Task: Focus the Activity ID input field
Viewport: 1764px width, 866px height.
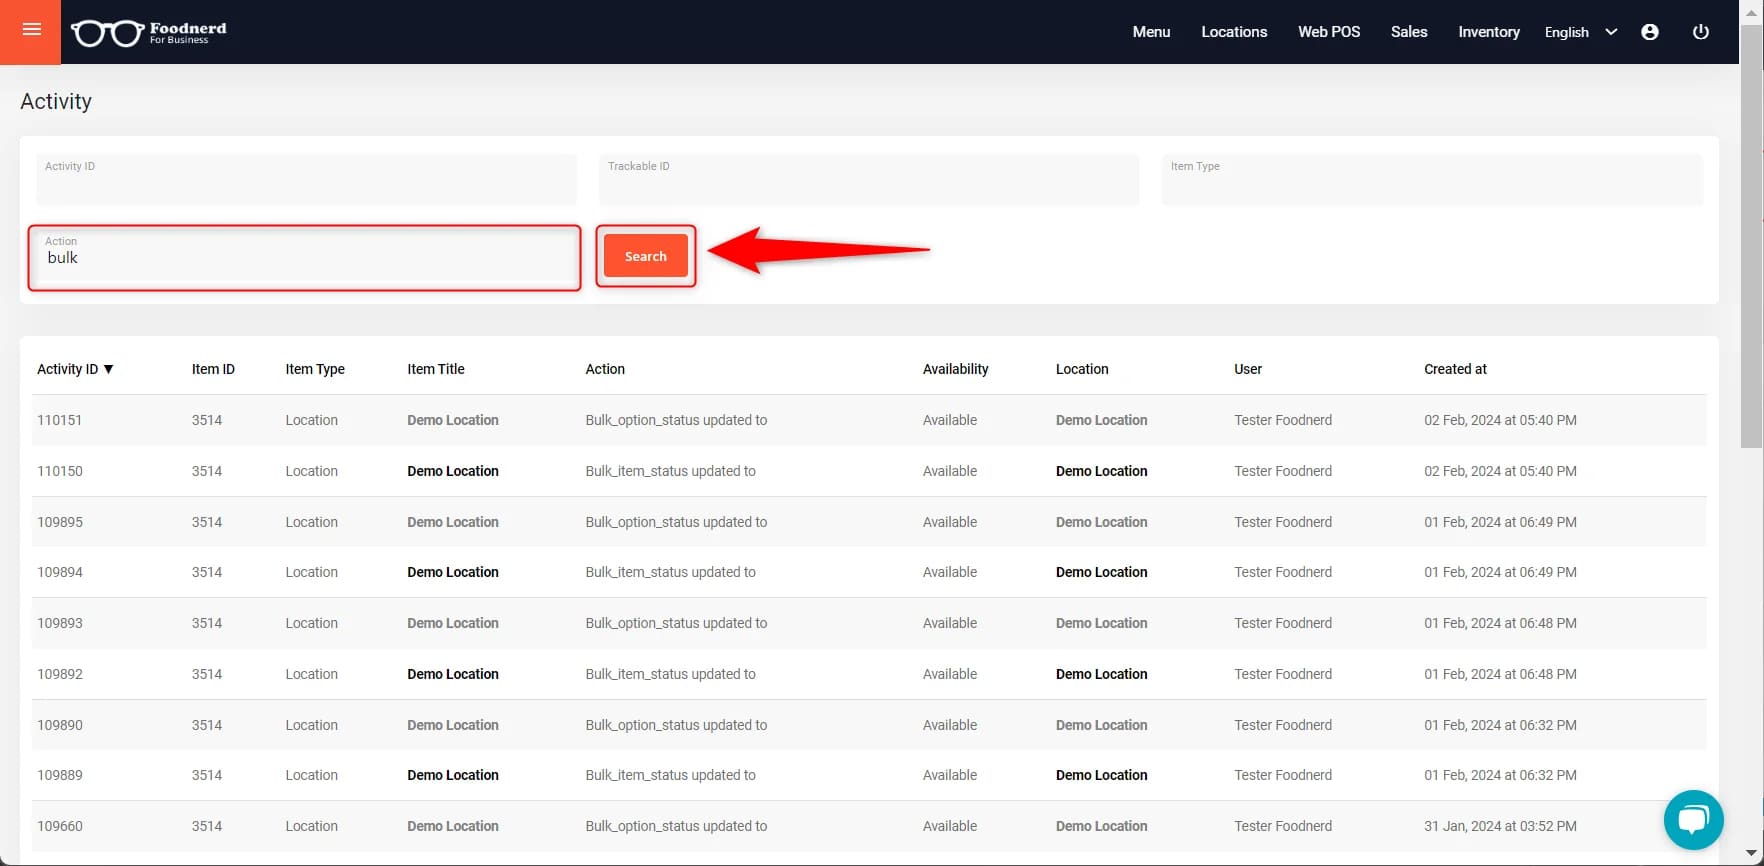Action: tap(306, 180)
